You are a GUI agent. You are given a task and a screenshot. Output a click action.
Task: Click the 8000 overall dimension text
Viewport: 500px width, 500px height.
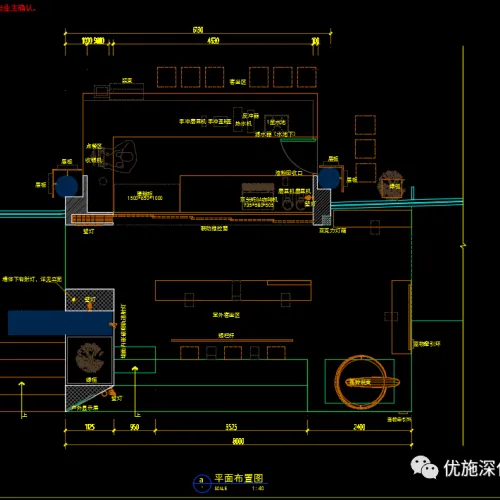[238, 441]
